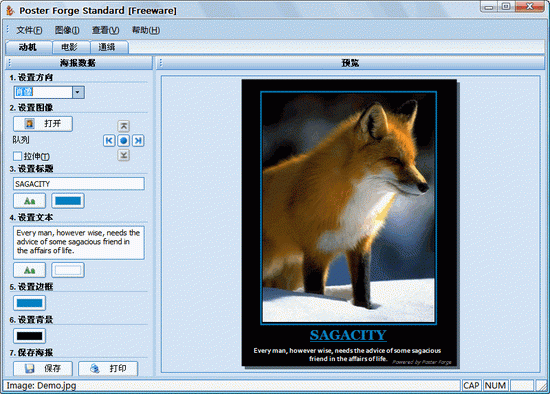
Task: Click the 保存 save poster button
Action: coord(43,368)
